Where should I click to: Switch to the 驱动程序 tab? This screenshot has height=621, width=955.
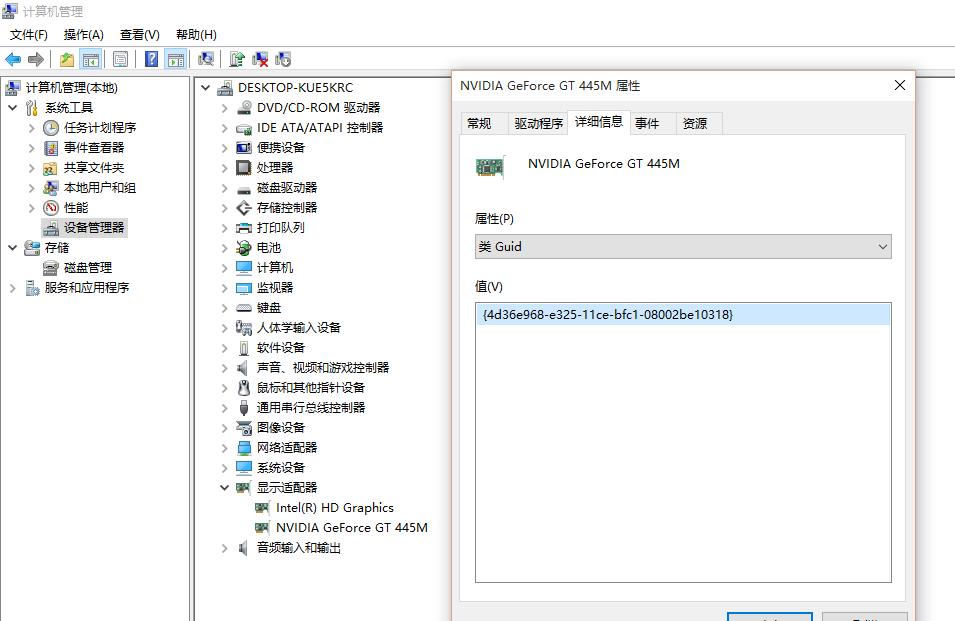(x=538, y=124)
